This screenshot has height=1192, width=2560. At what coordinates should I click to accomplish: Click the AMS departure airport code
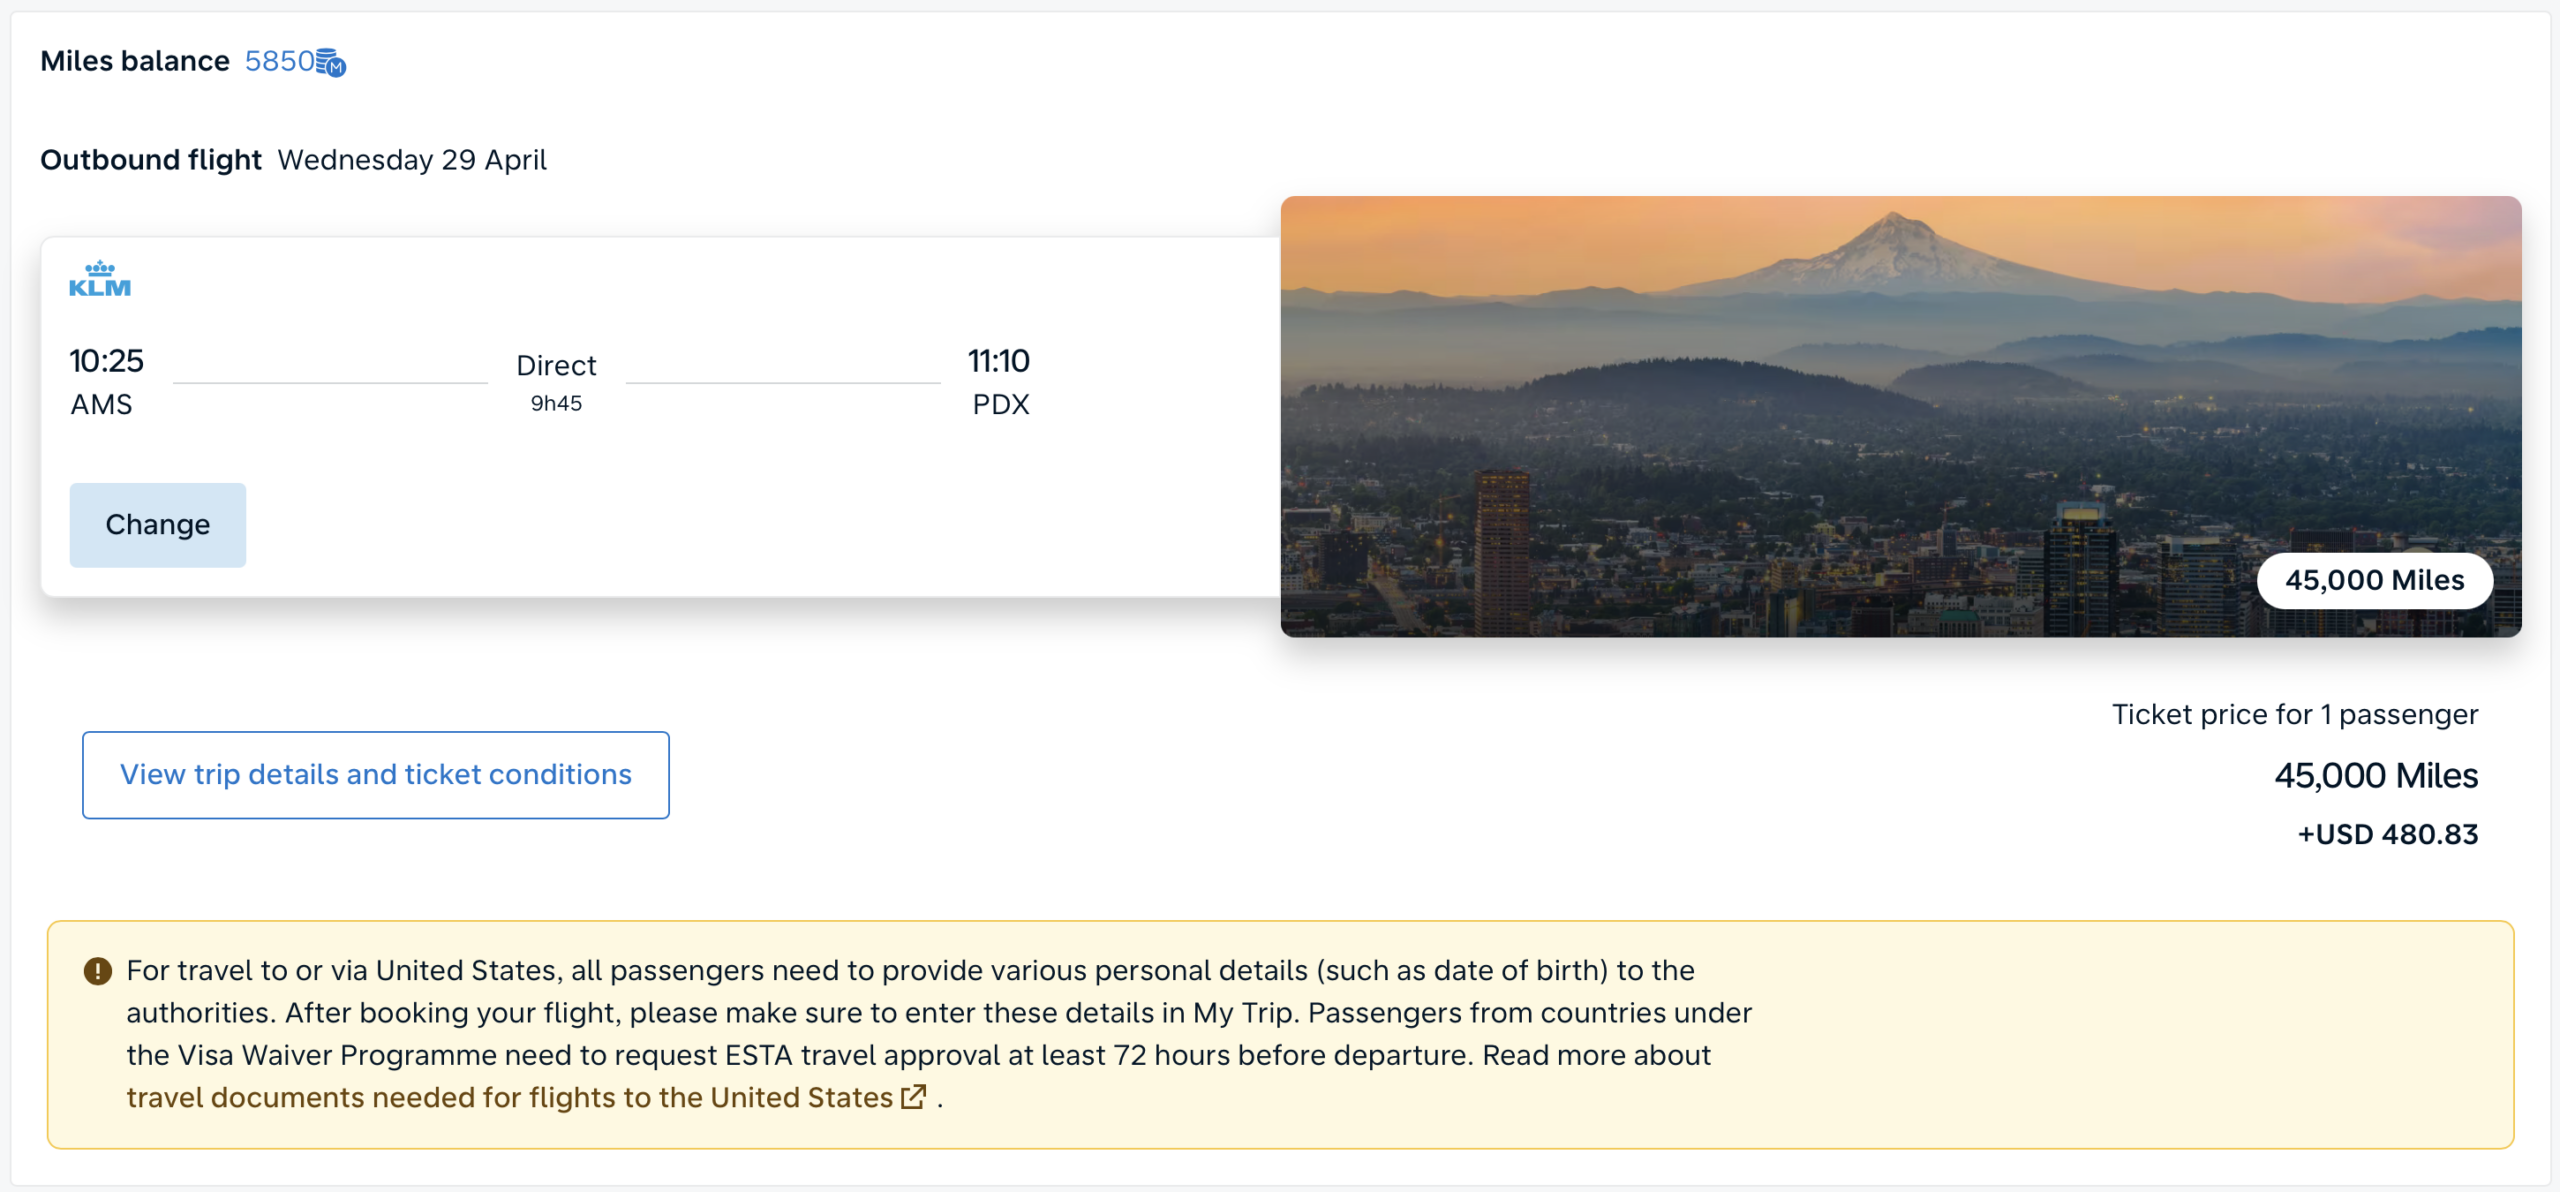(101, 405)
